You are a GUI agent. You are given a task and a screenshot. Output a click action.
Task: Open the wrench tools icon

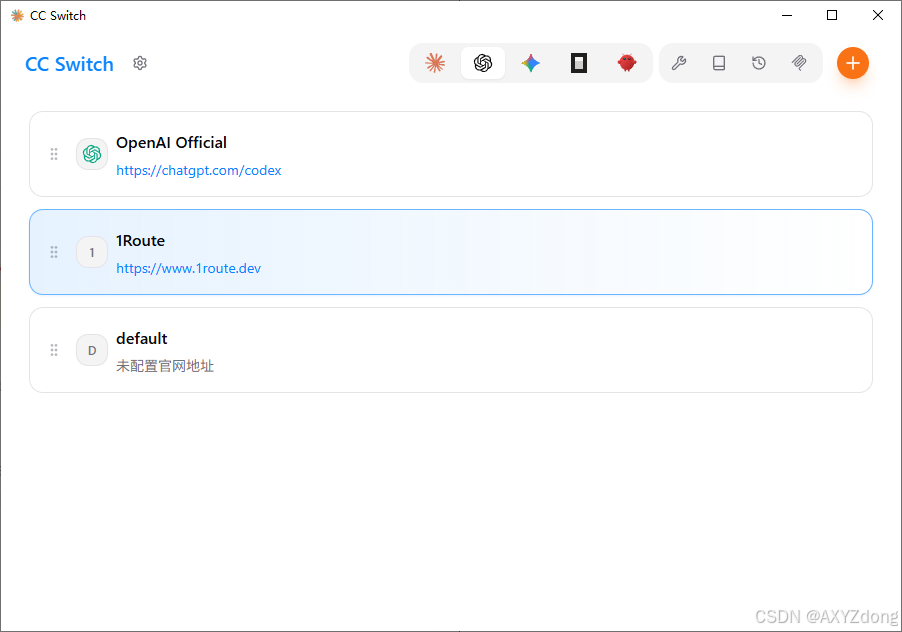(679, 63)
